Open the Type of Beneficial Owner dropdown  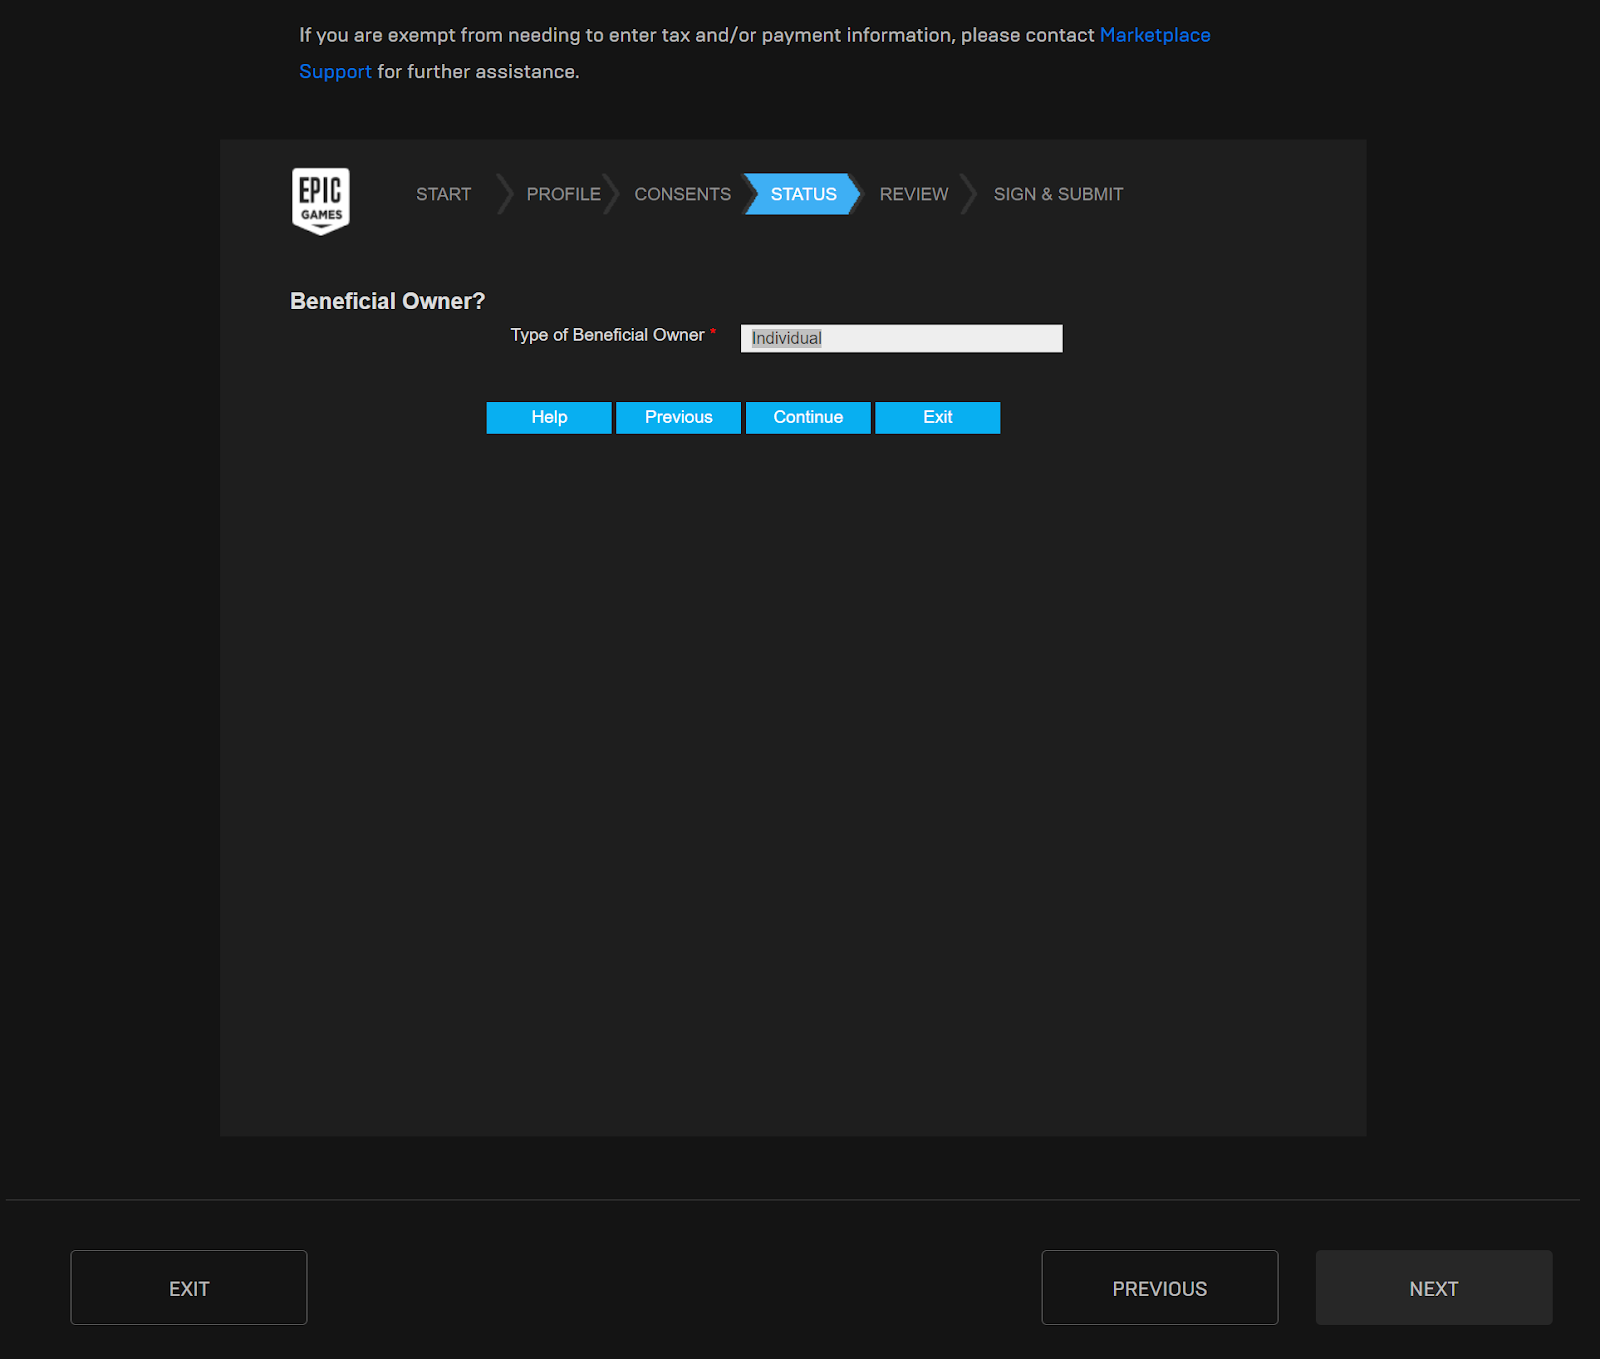(x=901, y=338)
